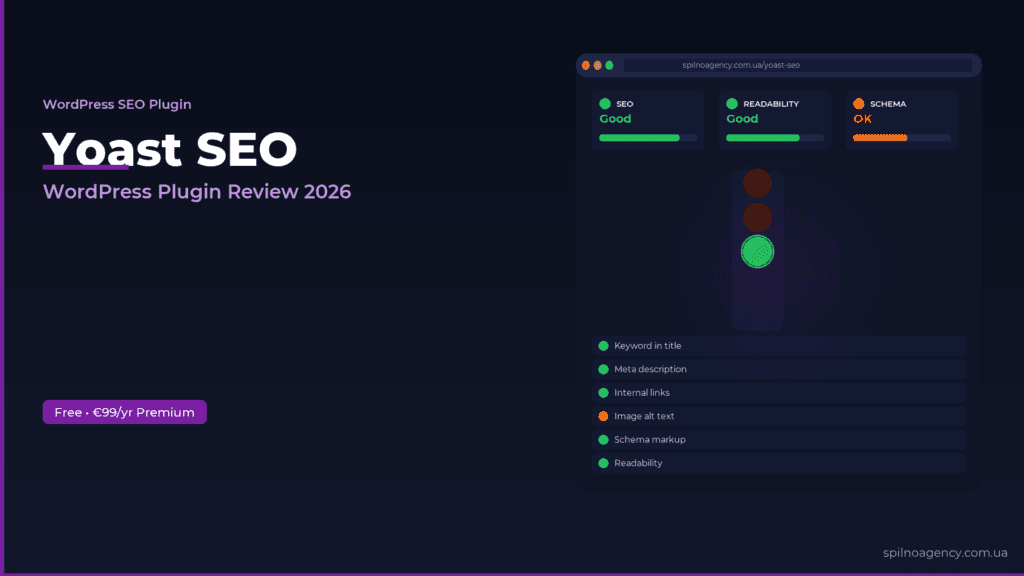The width and height of the screenshot is (1024, 576).
Task: Click the top red traffic light lamp
Action: [x=758, y=184]
